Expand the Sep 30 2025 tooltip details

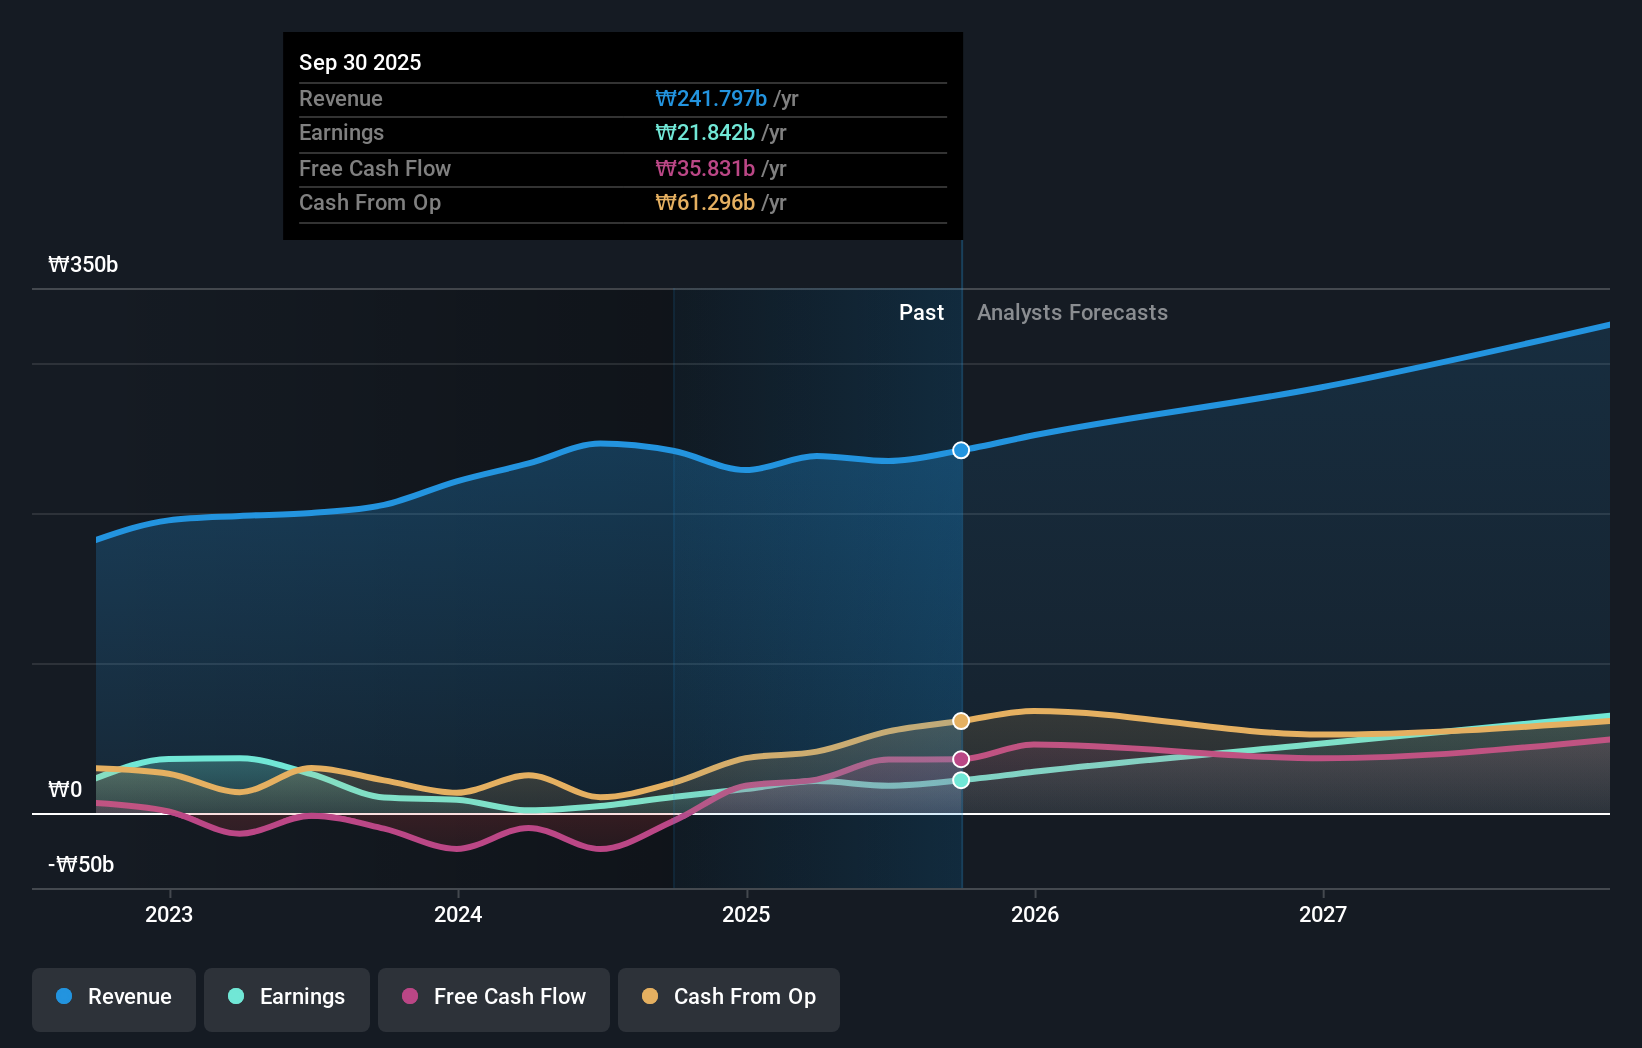pos(360,62)
